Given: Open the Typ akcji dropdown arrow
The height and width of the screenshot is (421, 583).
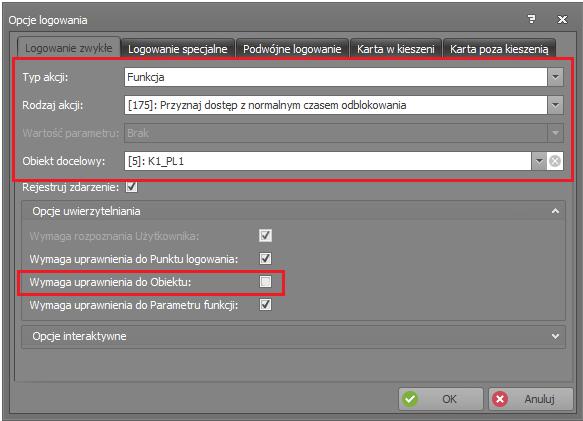Looking at the screenshot, I should pyautogui.click(x=555, y=77).
